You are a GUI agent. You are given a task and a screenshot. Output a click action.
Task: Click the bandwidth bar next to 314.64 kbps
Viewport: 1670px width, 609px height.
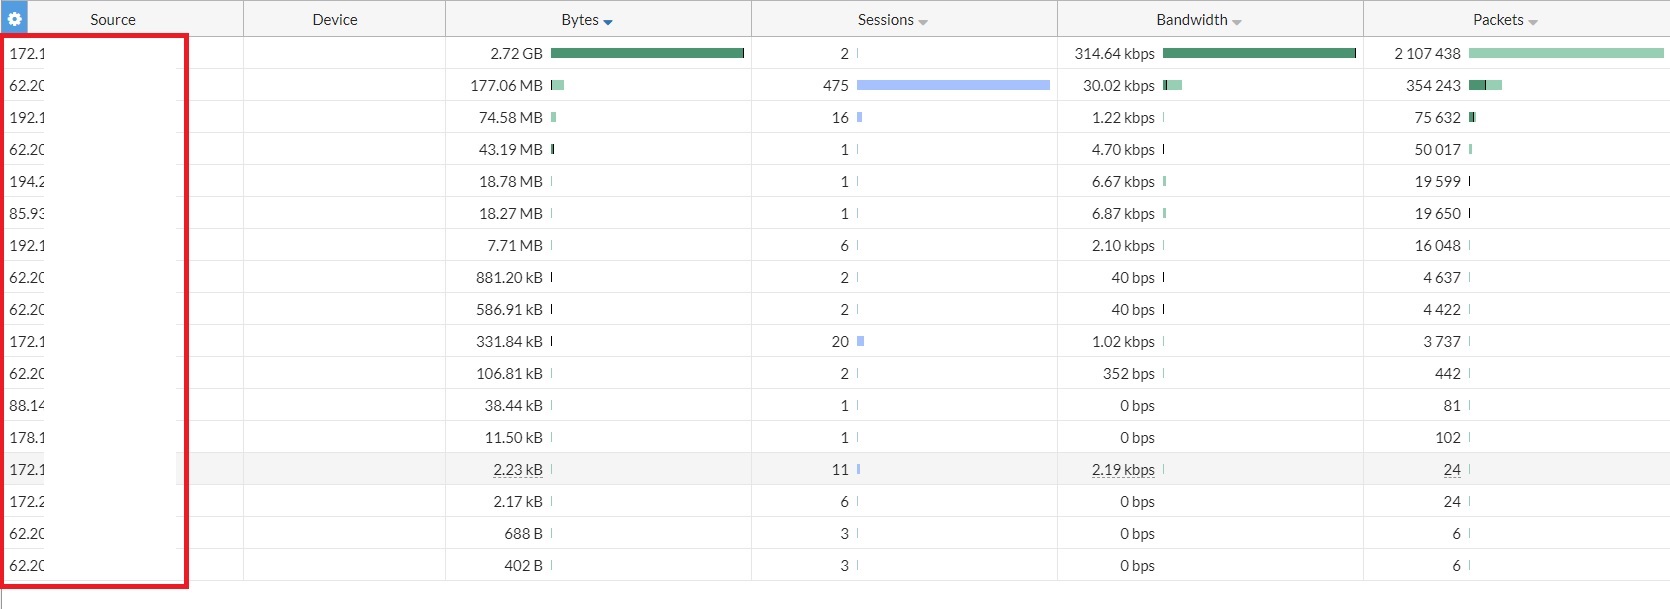1259,53
